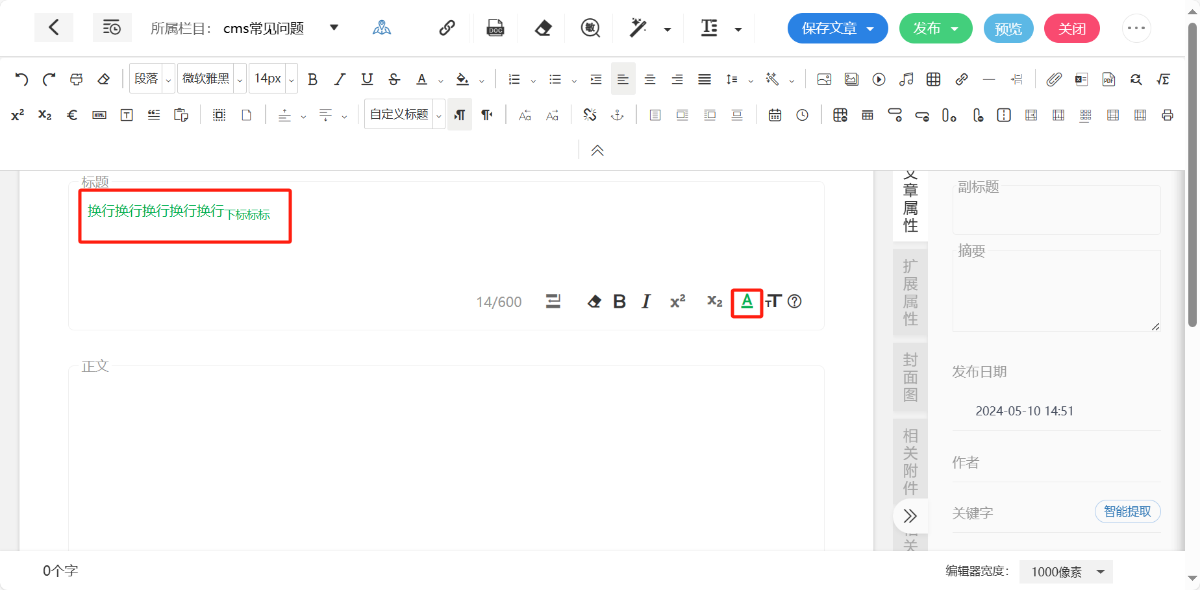Insert a table via grid icon
The width and height of the screenshot is (1200, 590).
pos(933,79)
